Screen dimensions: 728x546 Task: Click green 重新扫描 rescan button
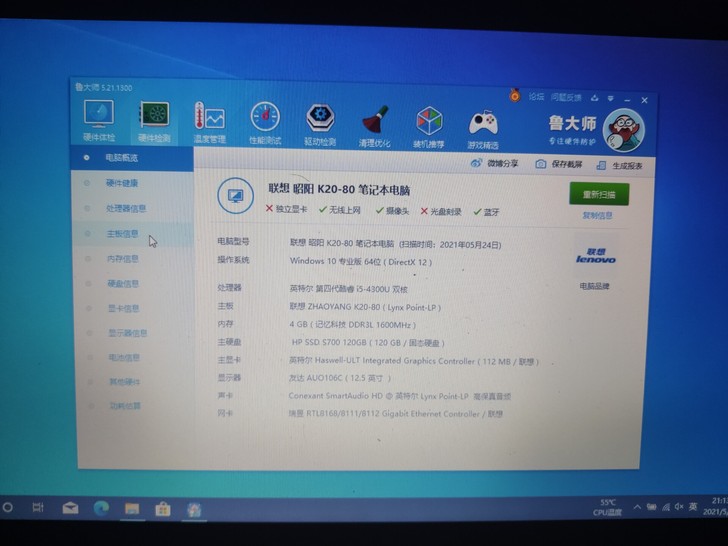point(599,194)
